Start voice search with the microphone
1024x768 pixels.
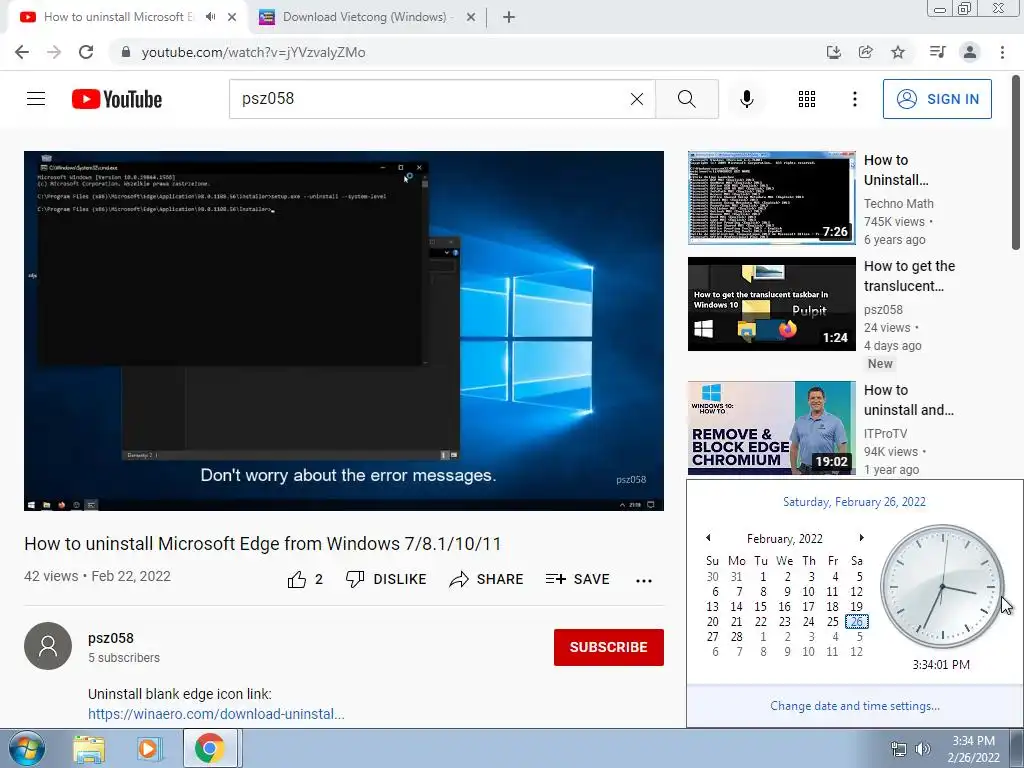pos(747,99)
